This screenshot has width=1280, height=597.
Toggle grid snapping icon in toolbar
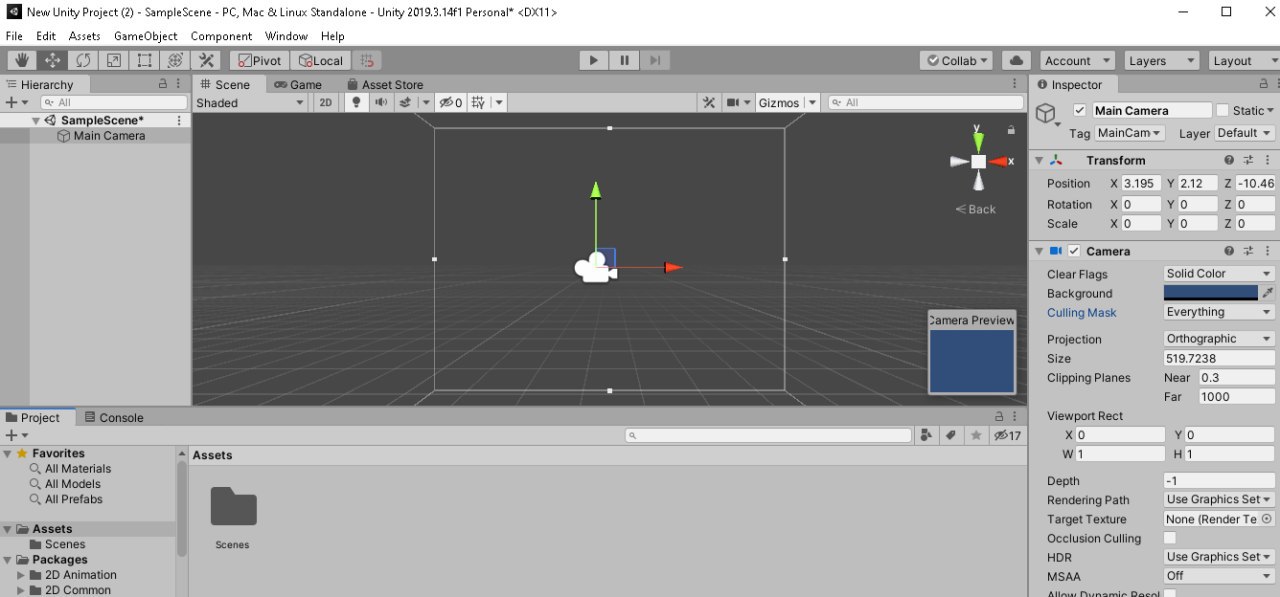click(x=368, y=61)
